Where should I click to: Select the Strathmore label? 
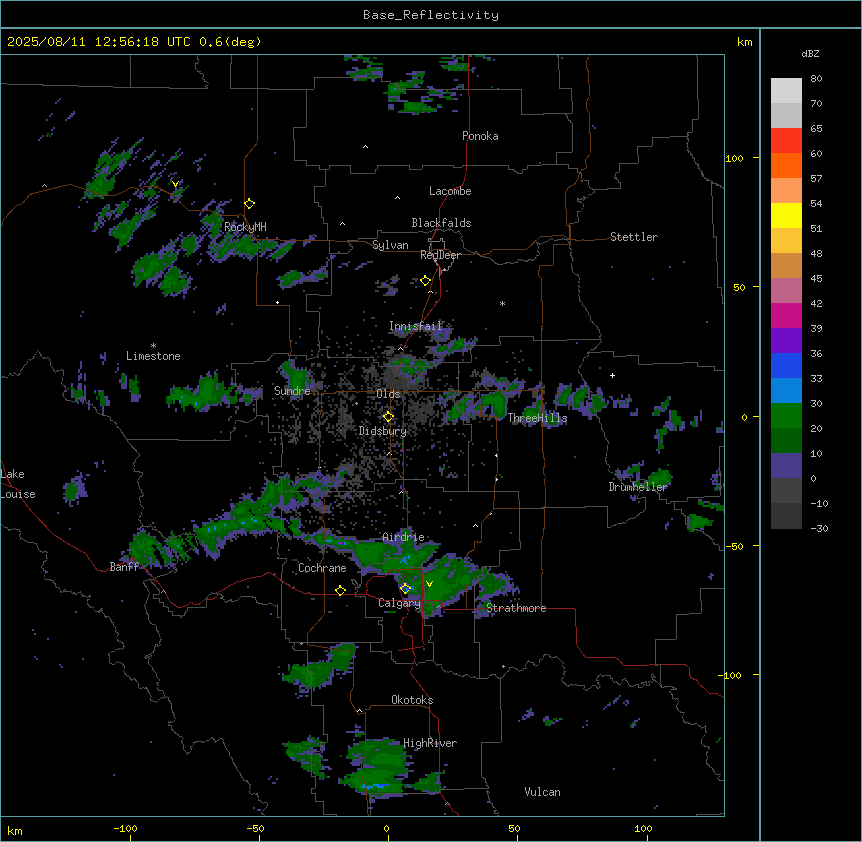[516, 608]
